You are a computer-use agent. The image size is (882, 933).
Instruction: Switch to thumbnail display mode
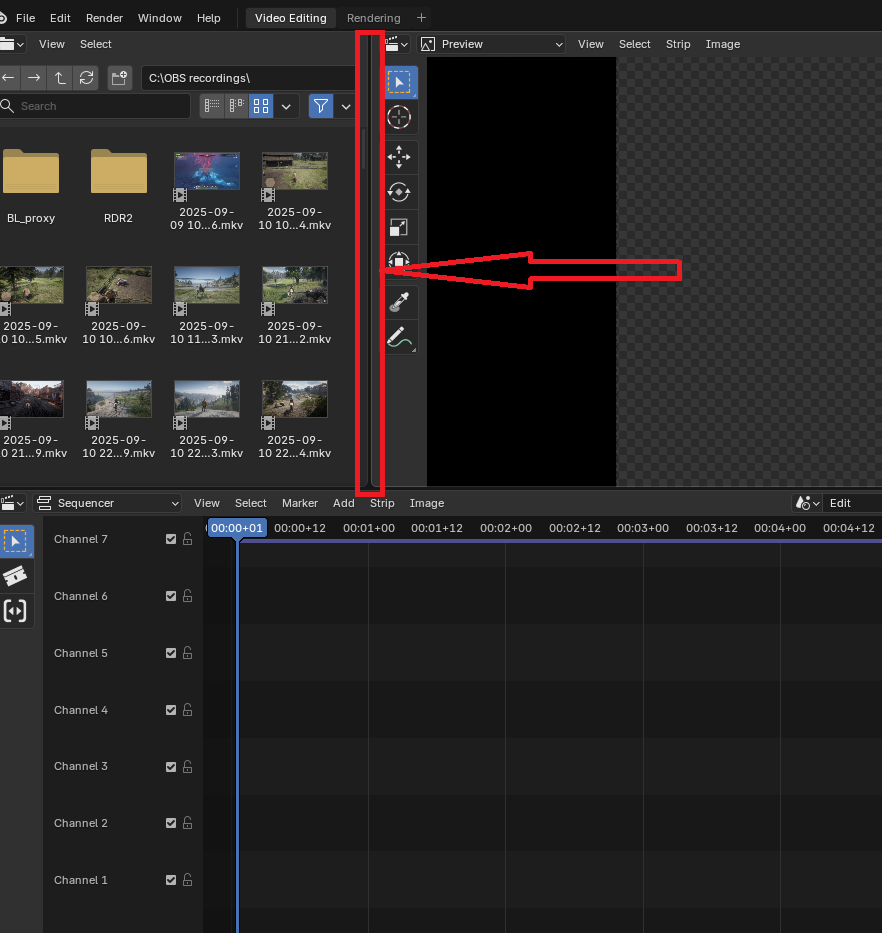[x=261, y=107]
